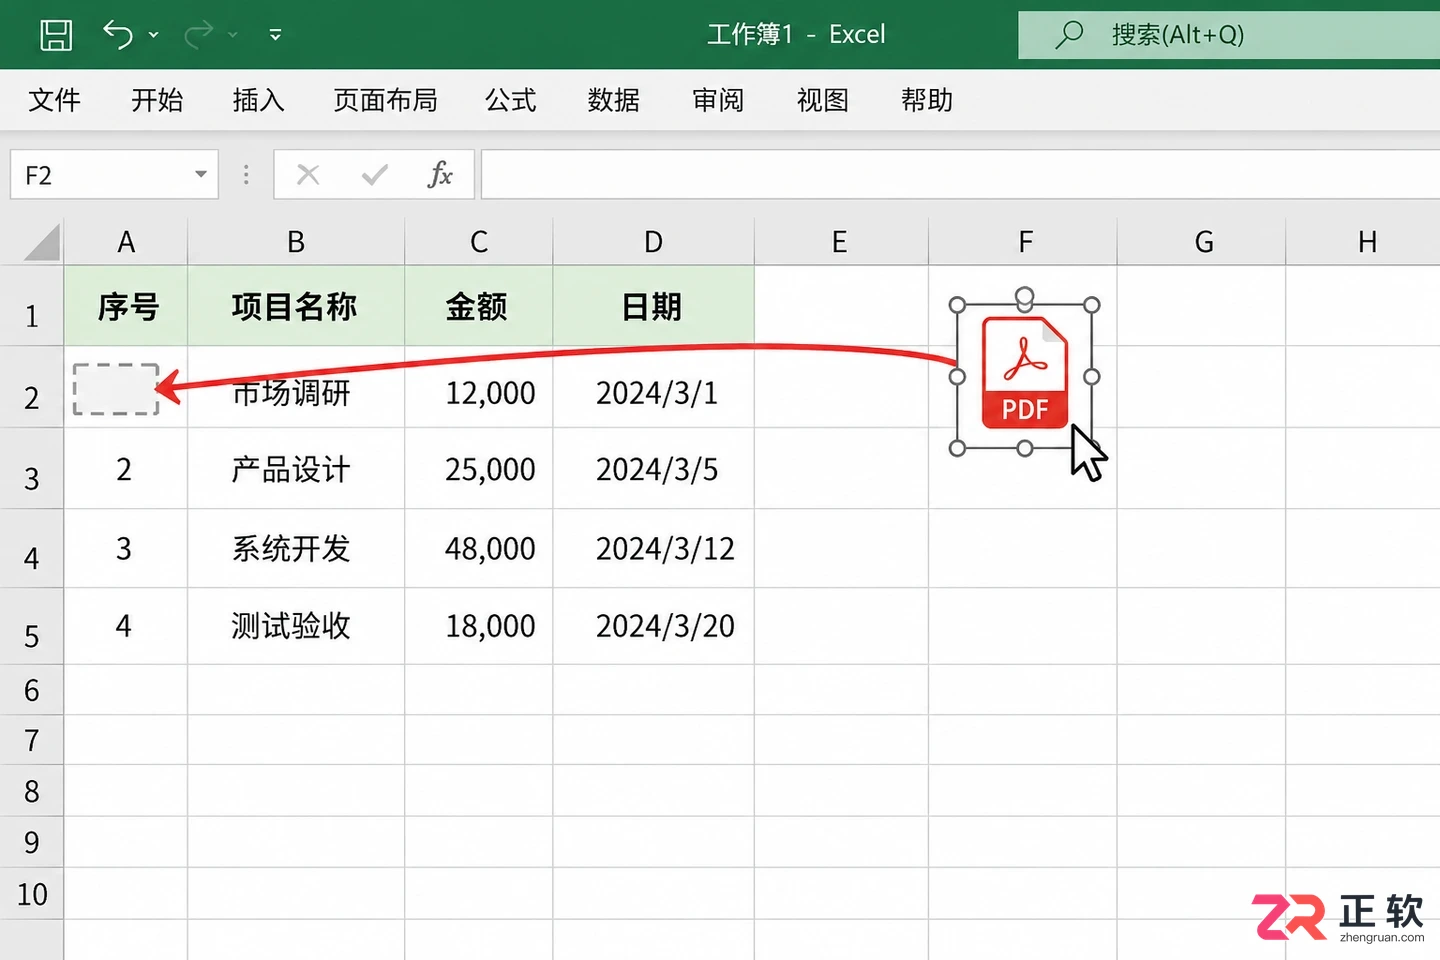Screen dimensions: 1440x960
Task: Click the Undo arrow icon
Action: point(118,34)
